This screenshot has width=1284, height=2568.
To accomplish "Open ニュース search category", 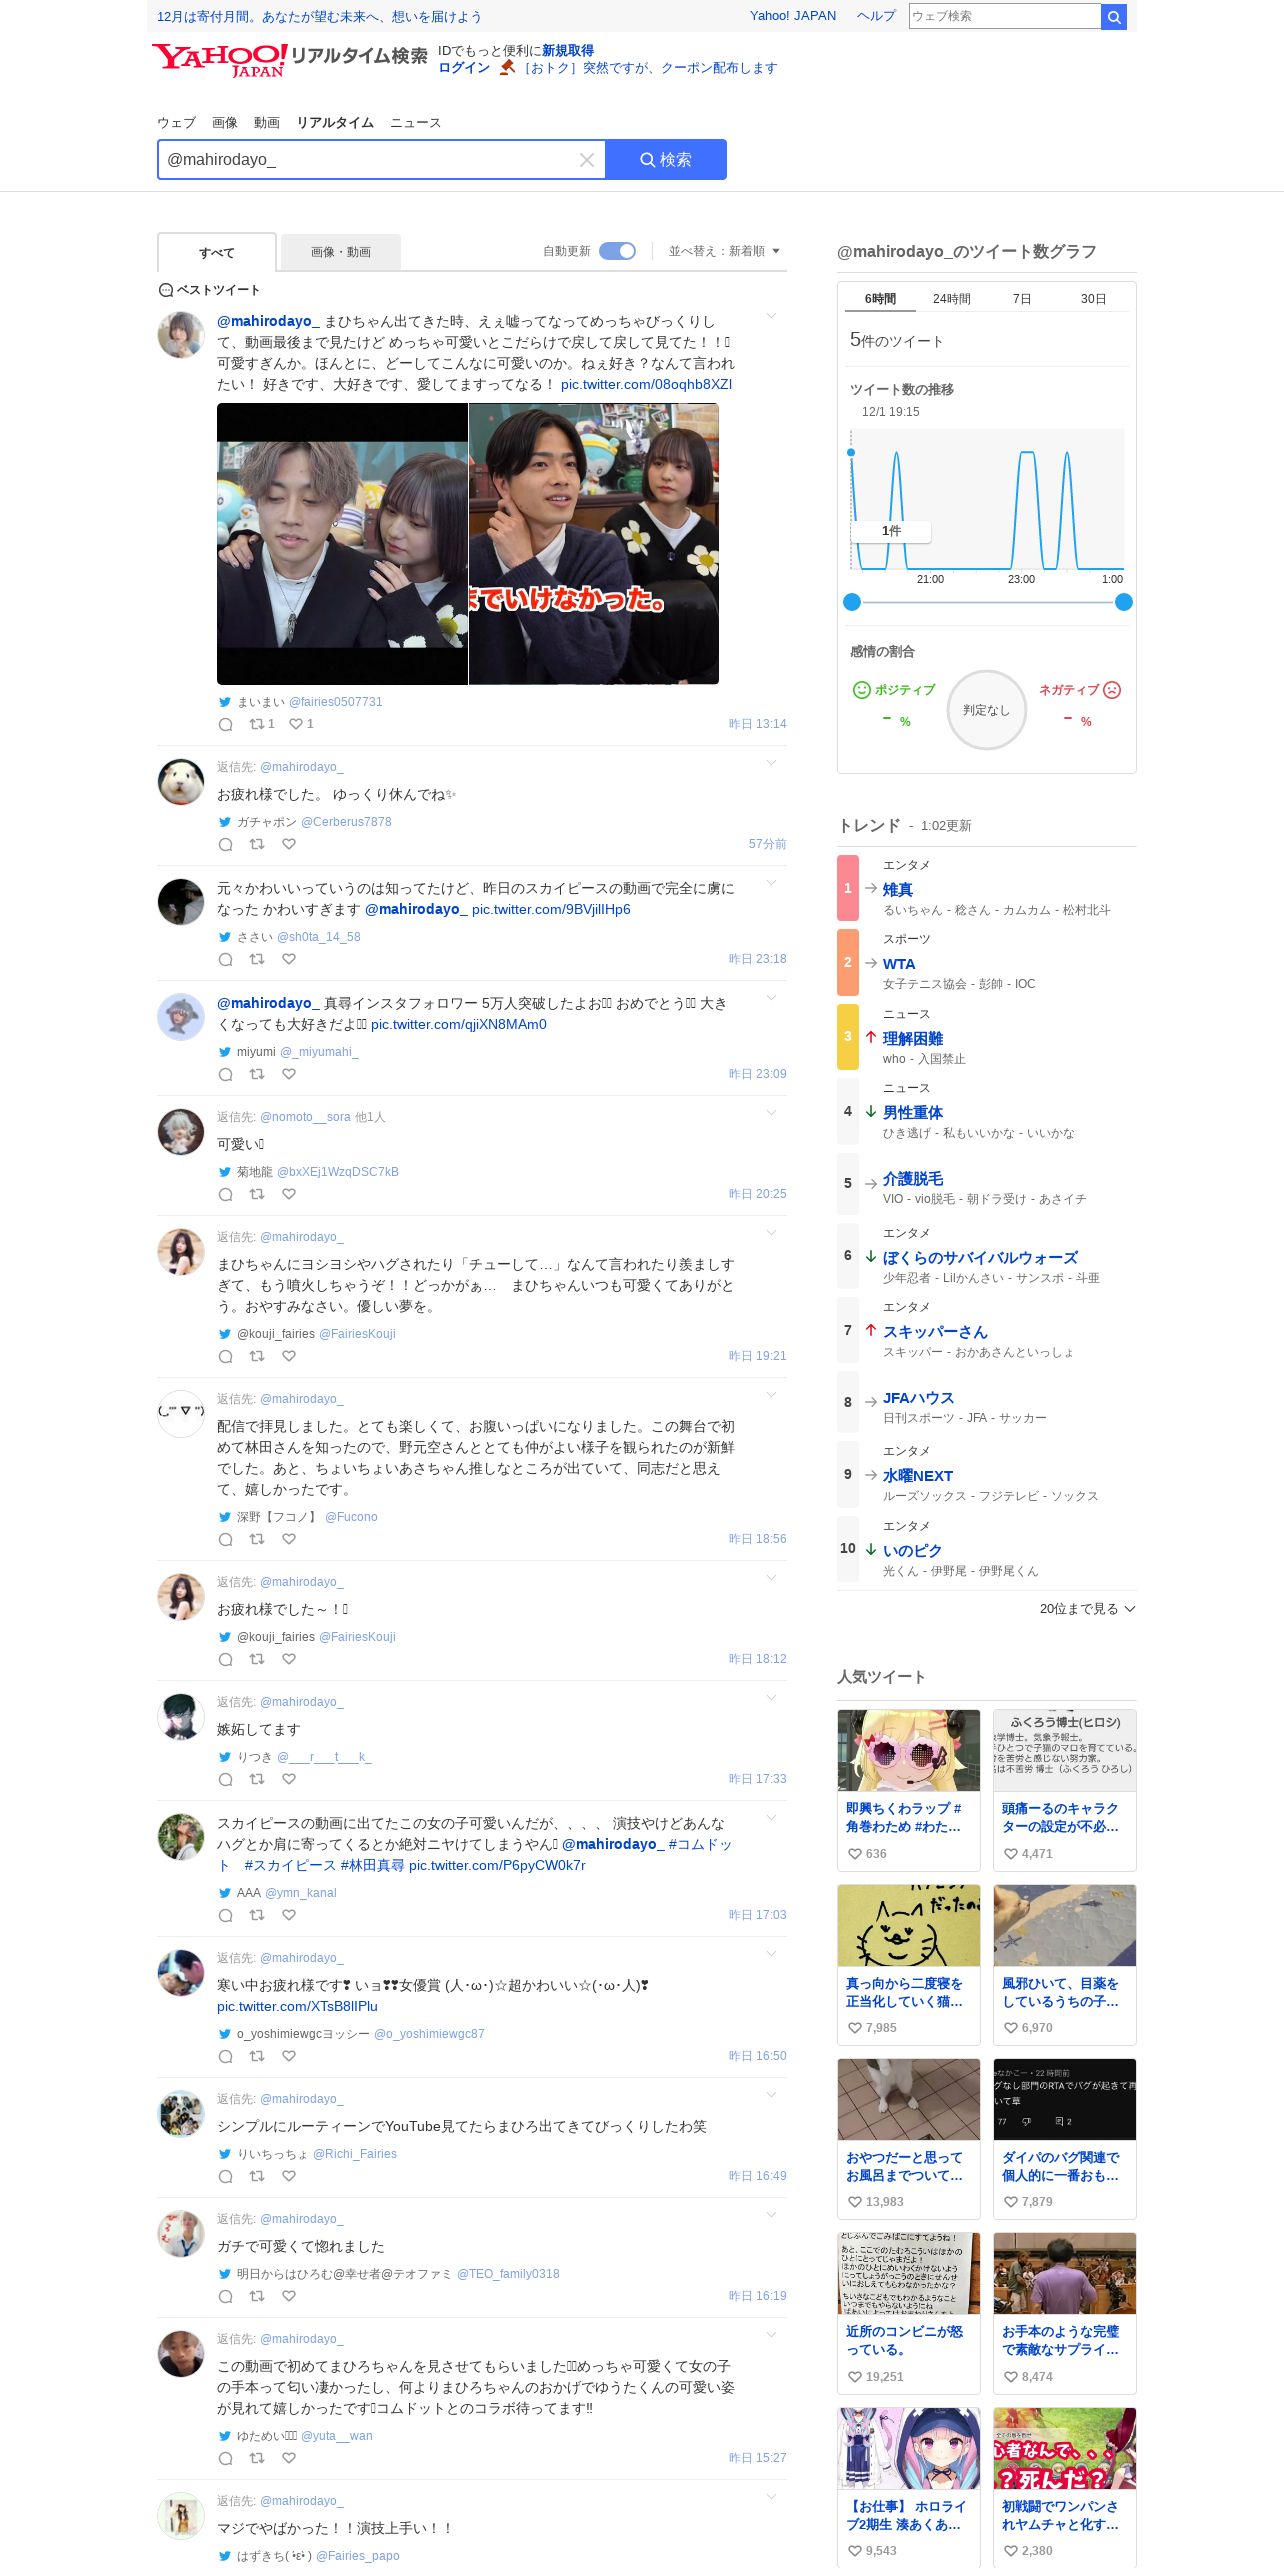I will pyautogui.click(x=415, y=123).
